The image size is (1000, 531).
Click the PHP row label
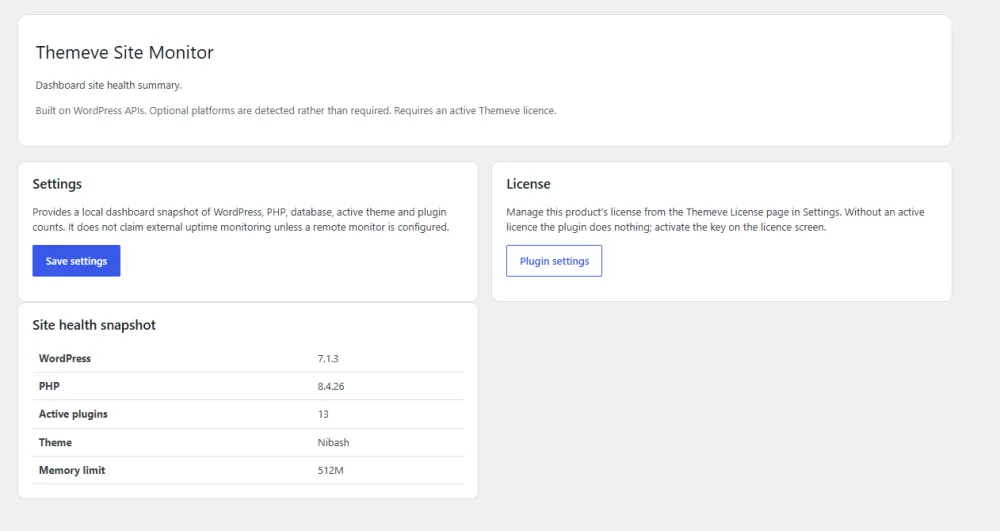[x=49, y=386]
